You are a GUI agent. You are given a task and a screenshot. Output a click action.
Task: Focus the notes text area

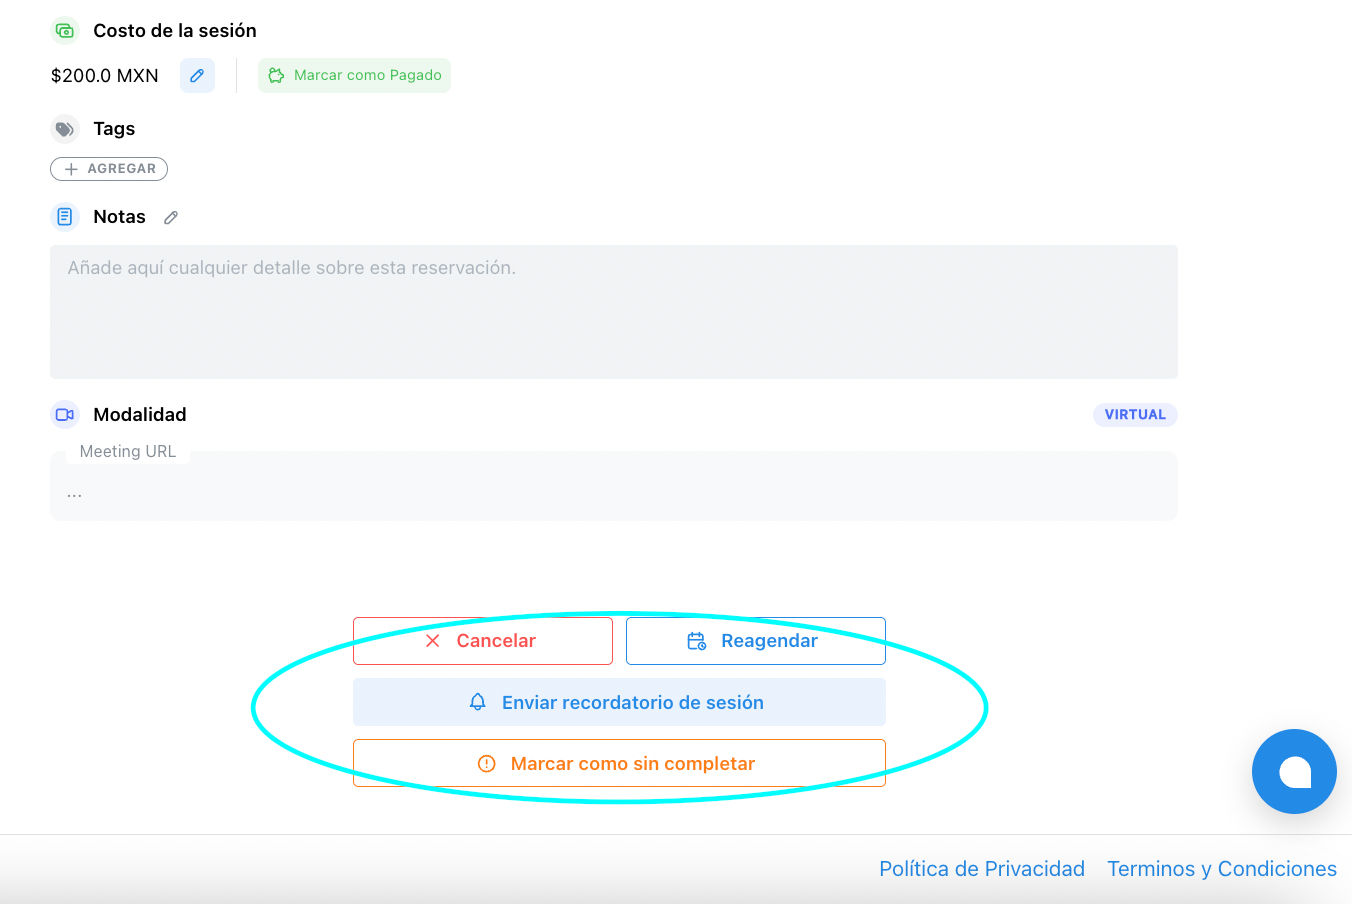click(x=613, y=312)
